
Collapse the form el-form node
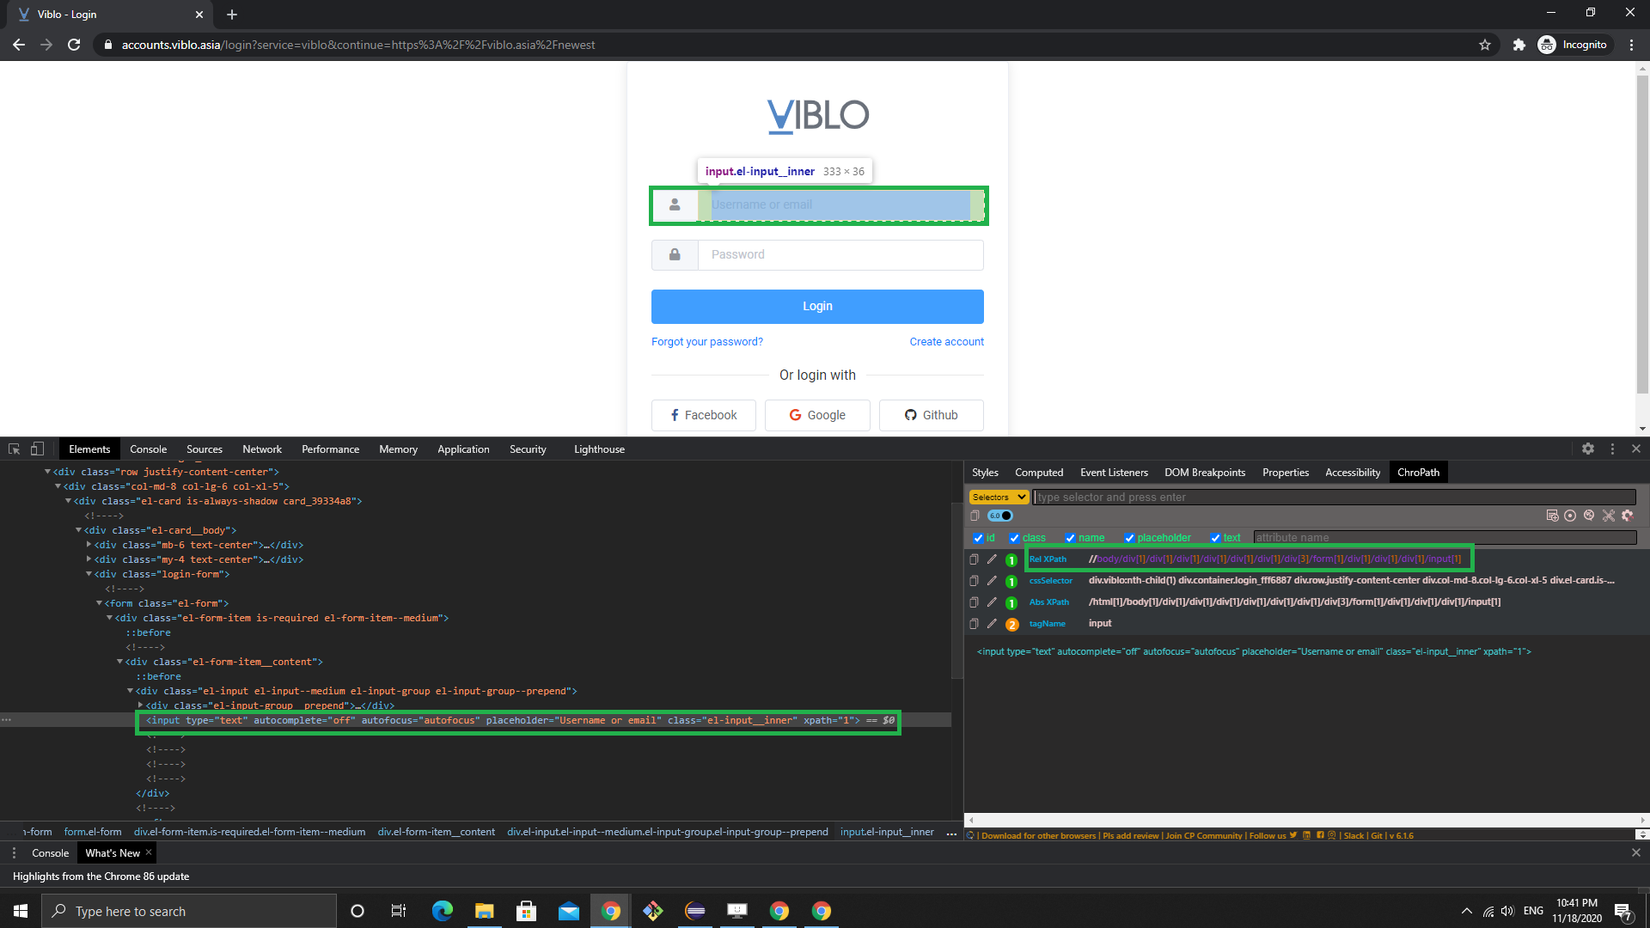coord(99,603)
